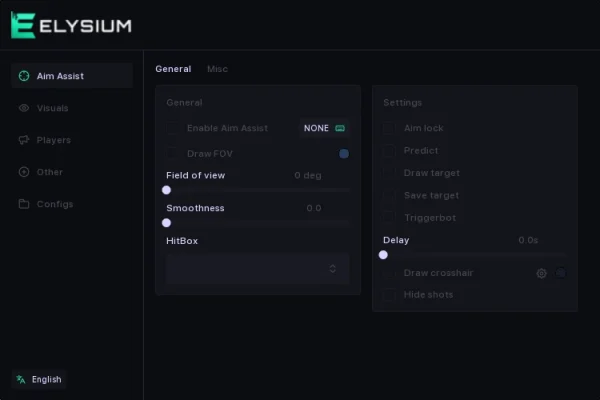The image size is (600, 400).
Task: Click the HitBox label
Action: [182, 241]
